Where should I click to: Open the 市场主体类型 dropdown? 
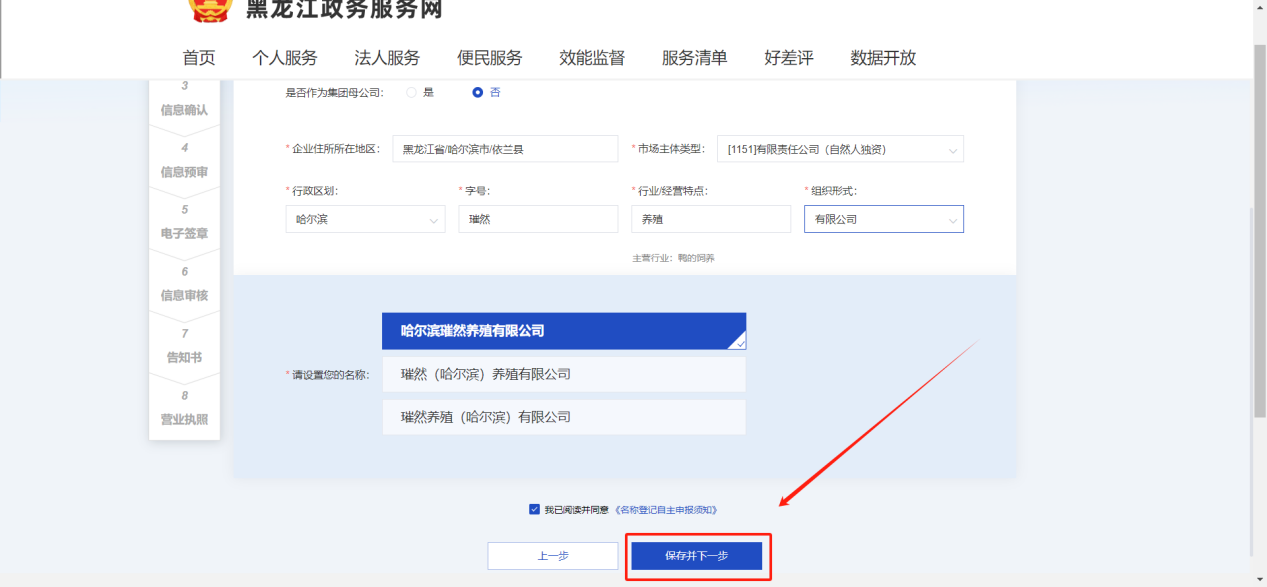tap(840, 150)
